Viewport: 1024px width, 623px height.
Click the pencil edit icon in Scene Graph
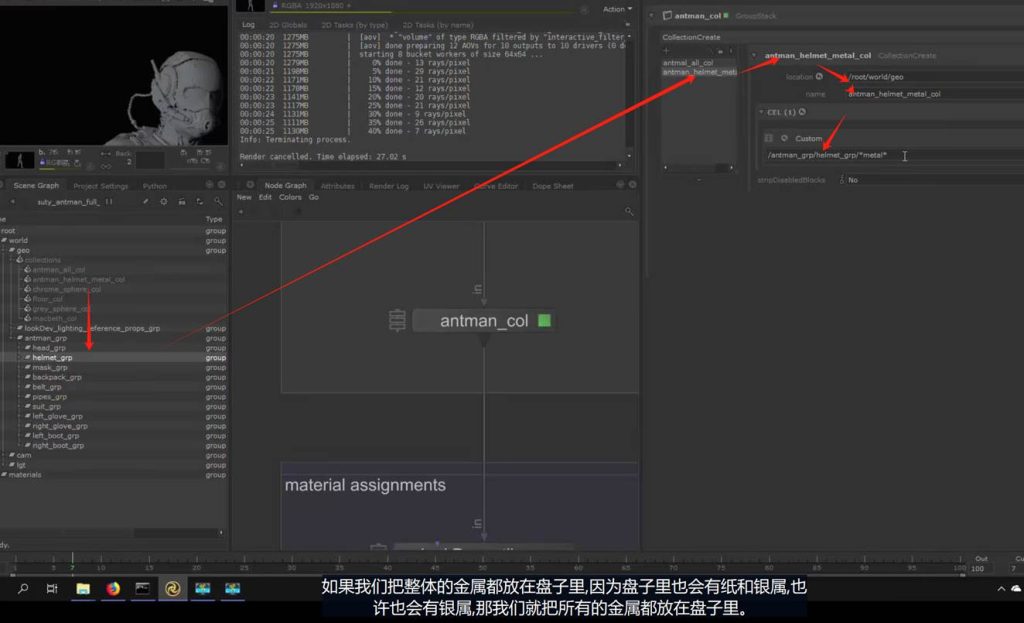[145, 201]
